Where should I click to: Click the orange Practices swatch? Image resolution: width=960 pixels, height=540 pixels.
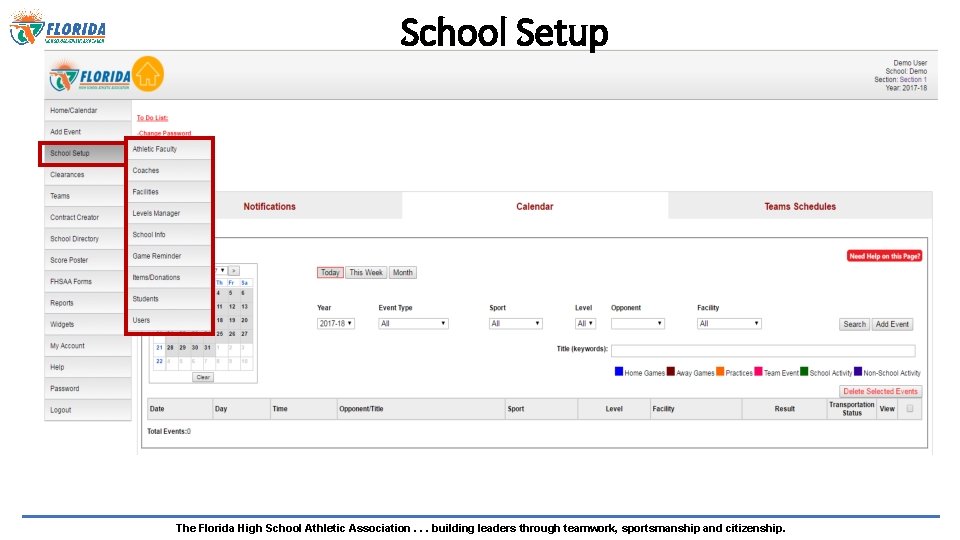pyautogui.click(x=720, y=372)
